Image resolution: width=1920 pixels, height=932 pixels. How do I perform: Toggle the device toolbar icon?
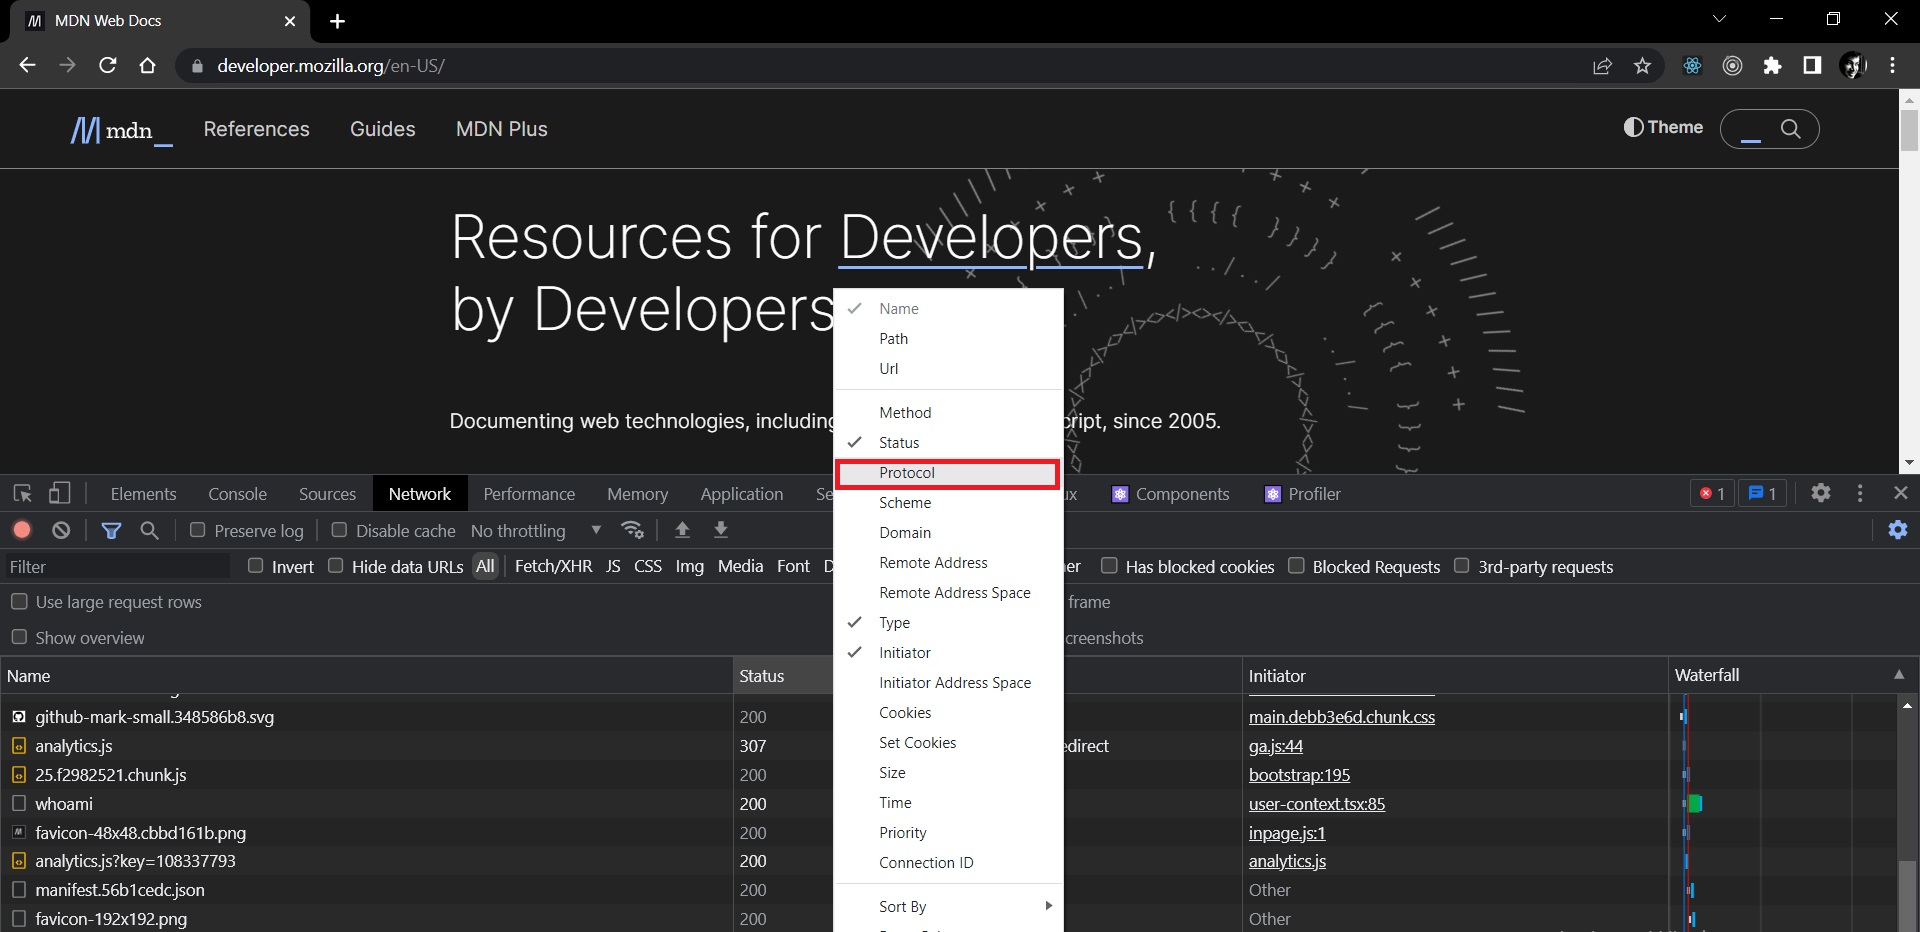tap(59, 493)
